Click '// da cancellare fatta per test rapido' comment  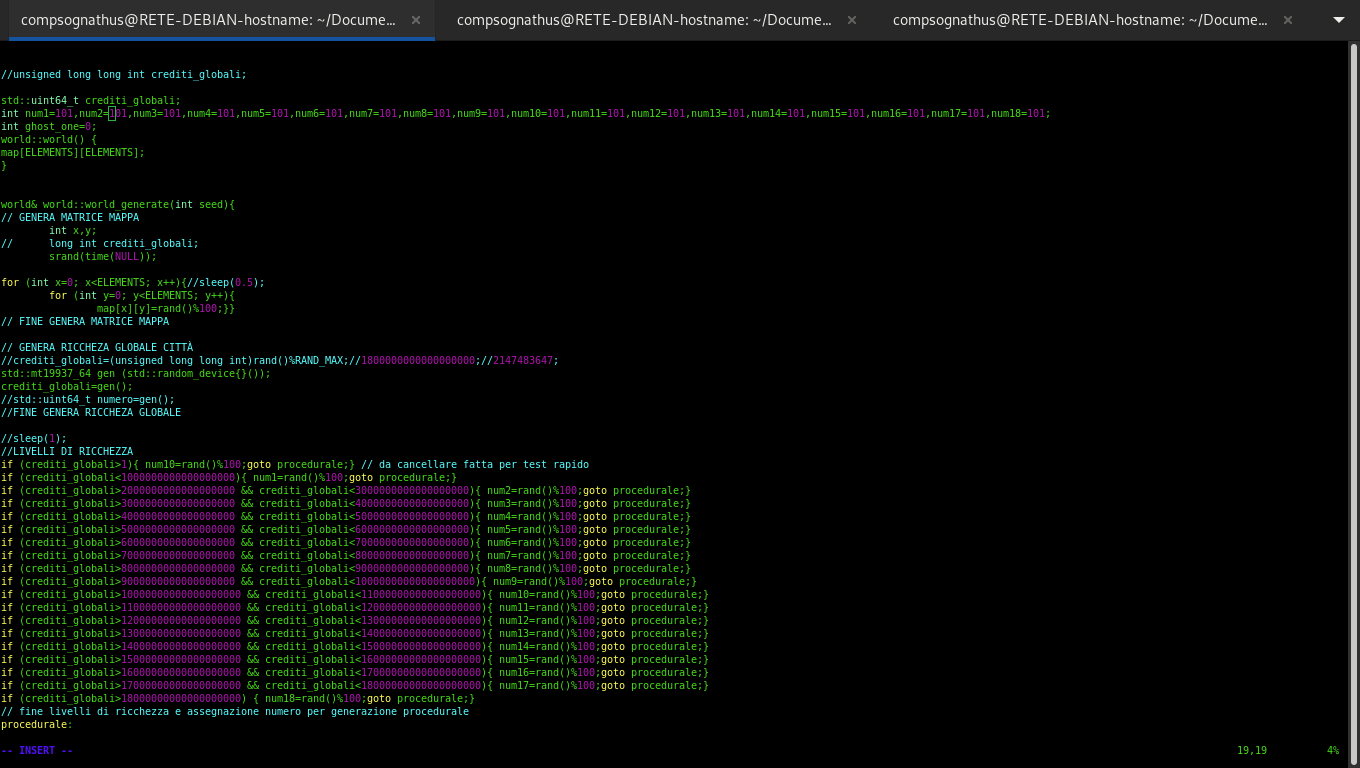click(x=475, y=464)
